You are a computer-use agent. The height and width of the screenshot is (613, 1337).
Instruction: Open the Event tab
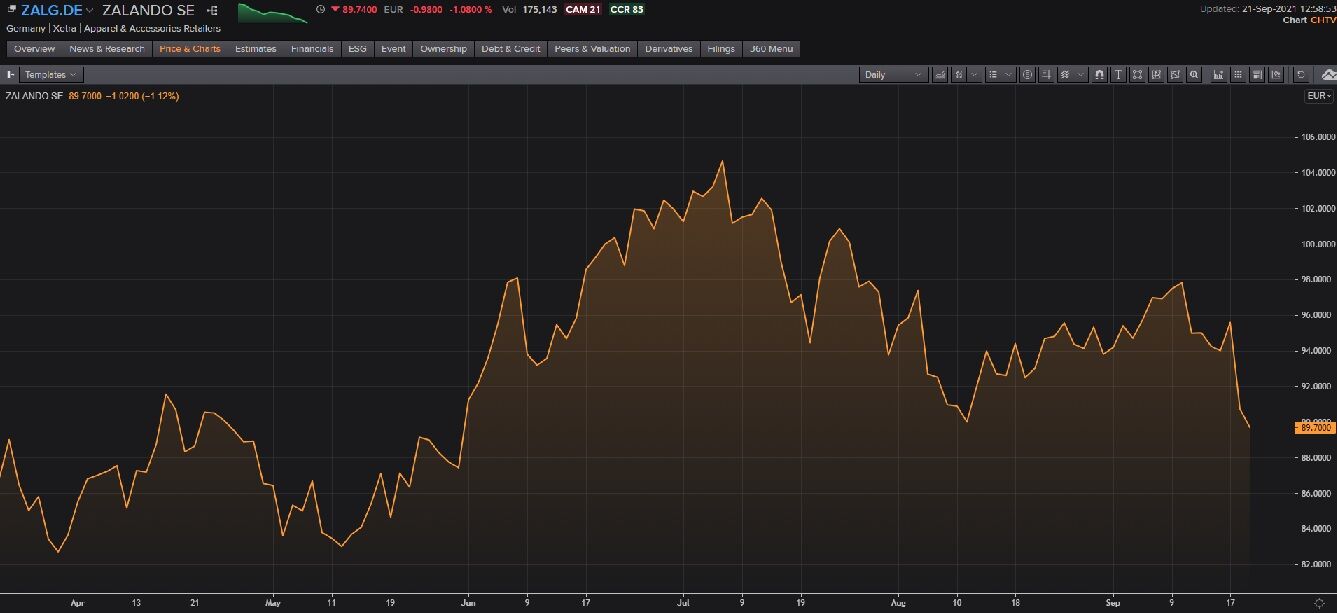(393, 49)
